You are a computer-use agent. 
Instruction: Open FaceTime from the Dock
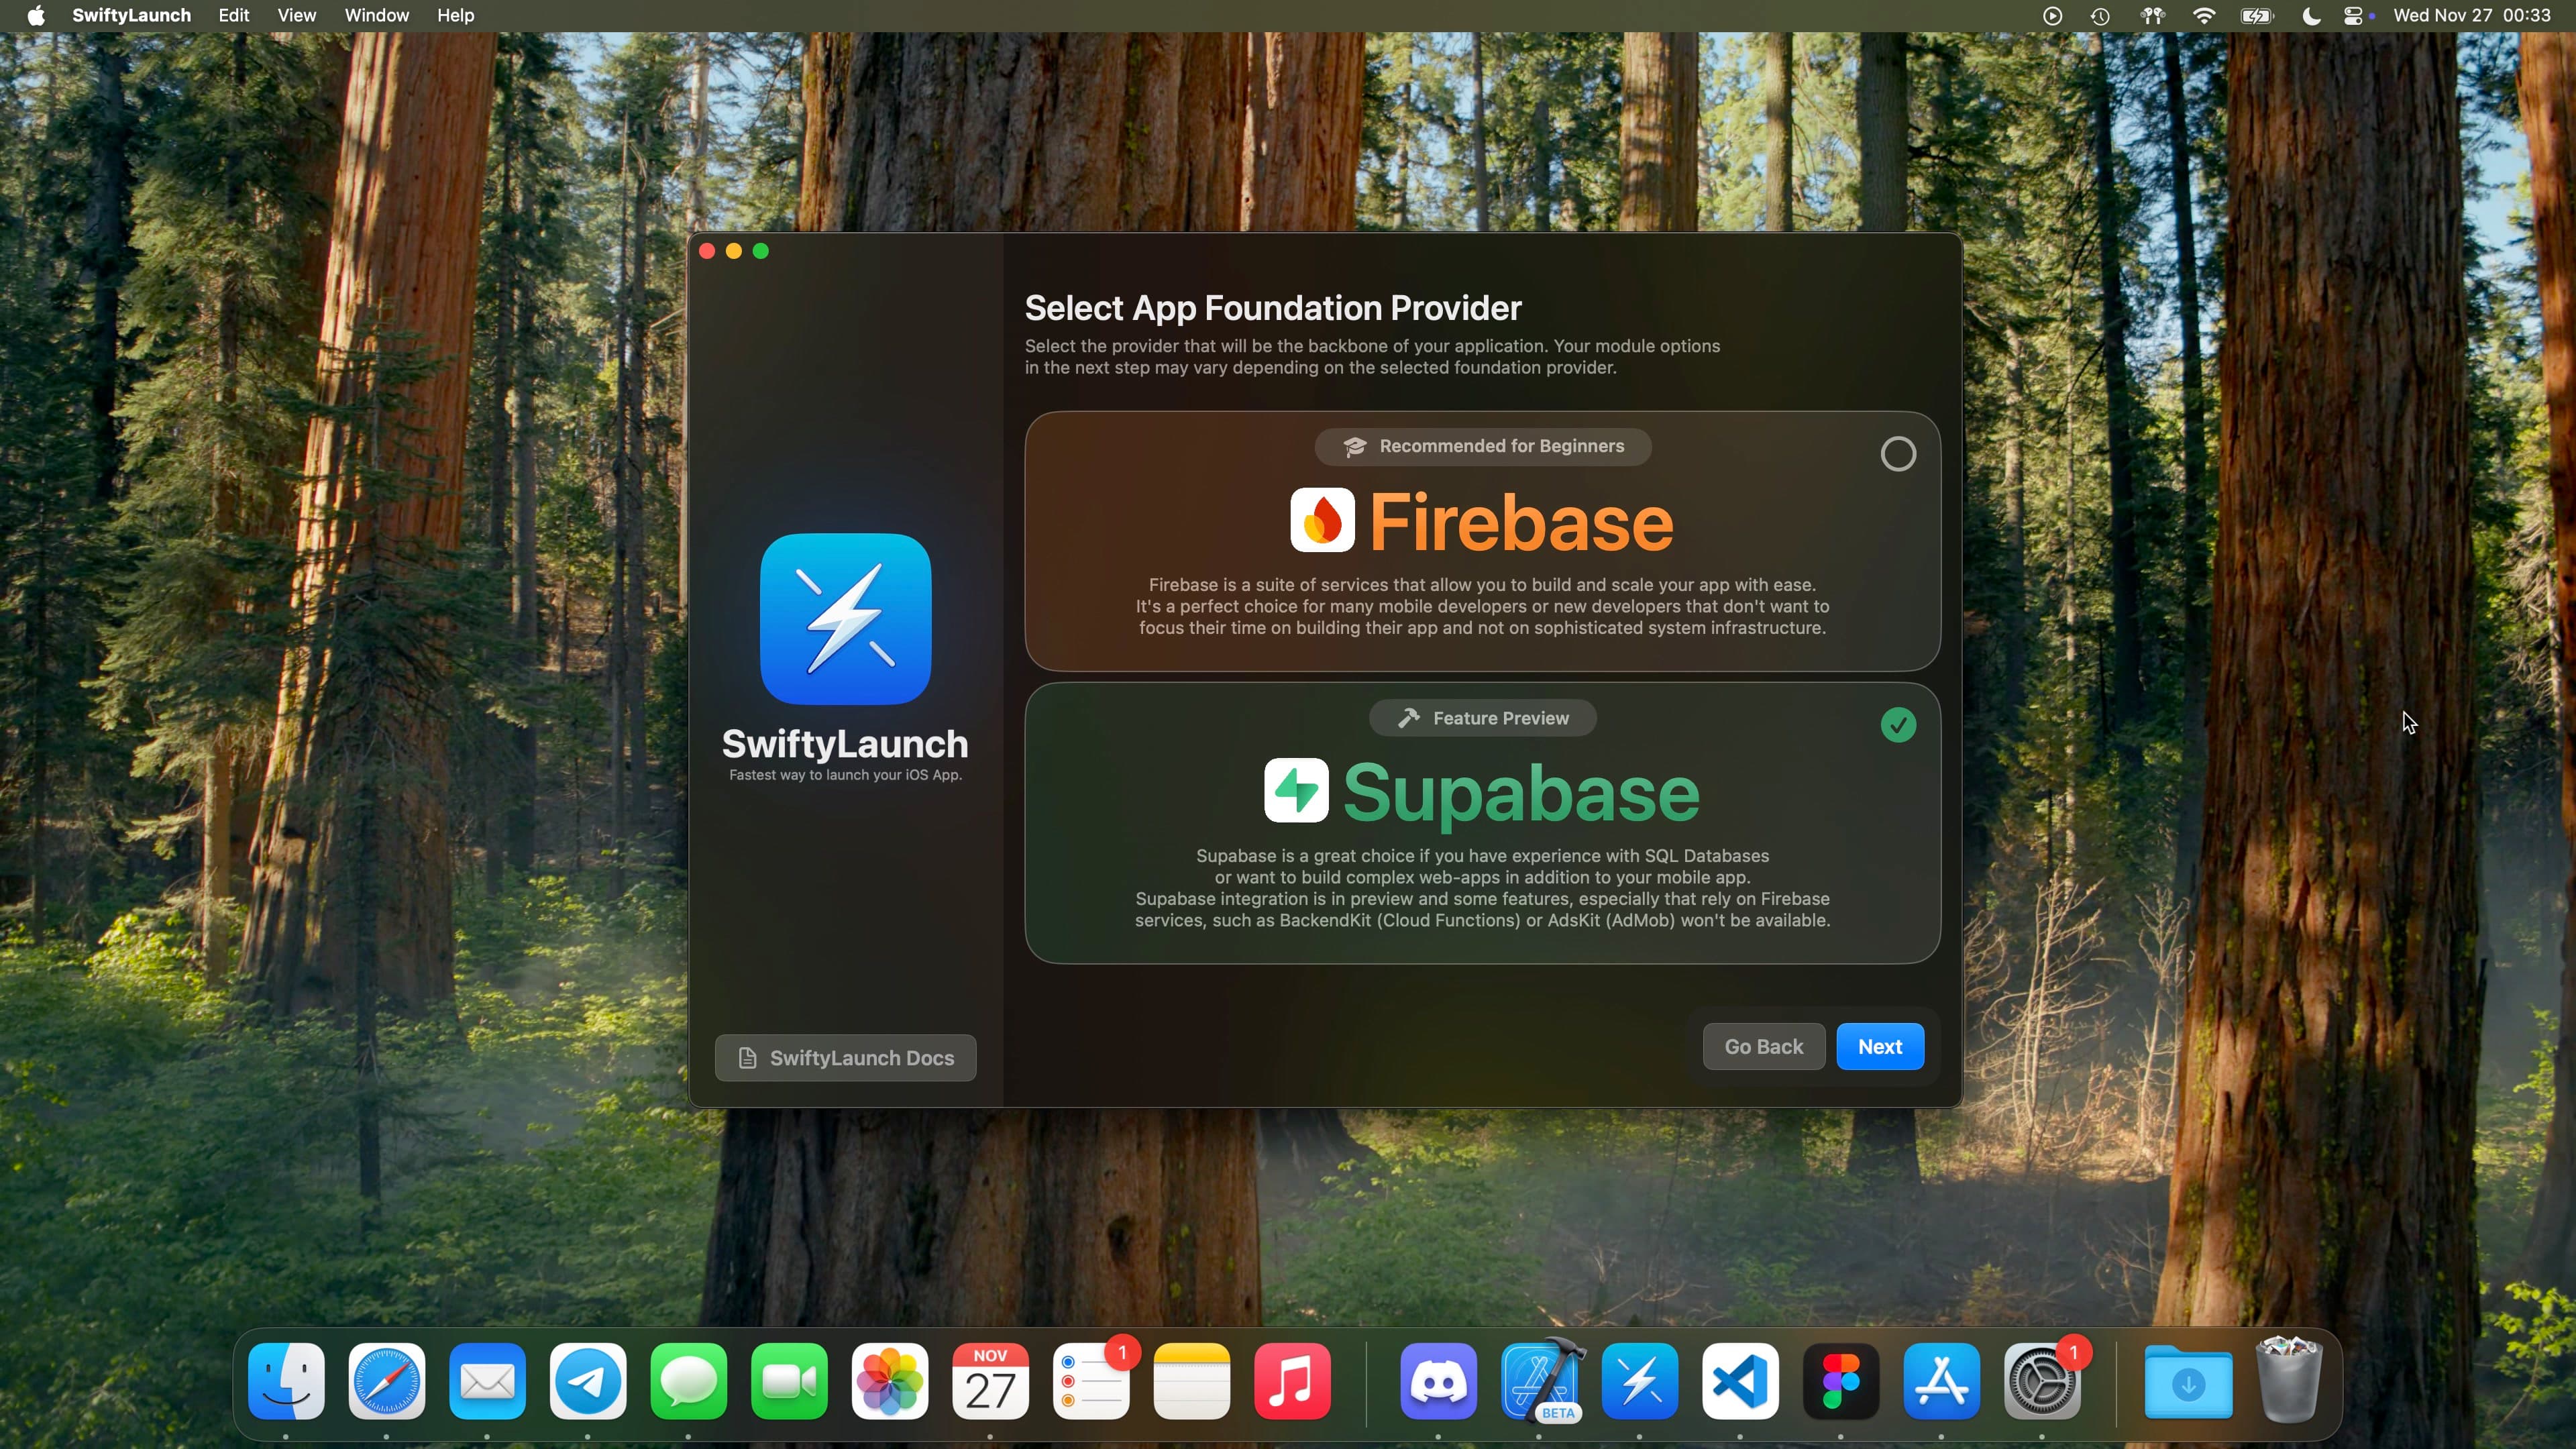pos(789,1381)
